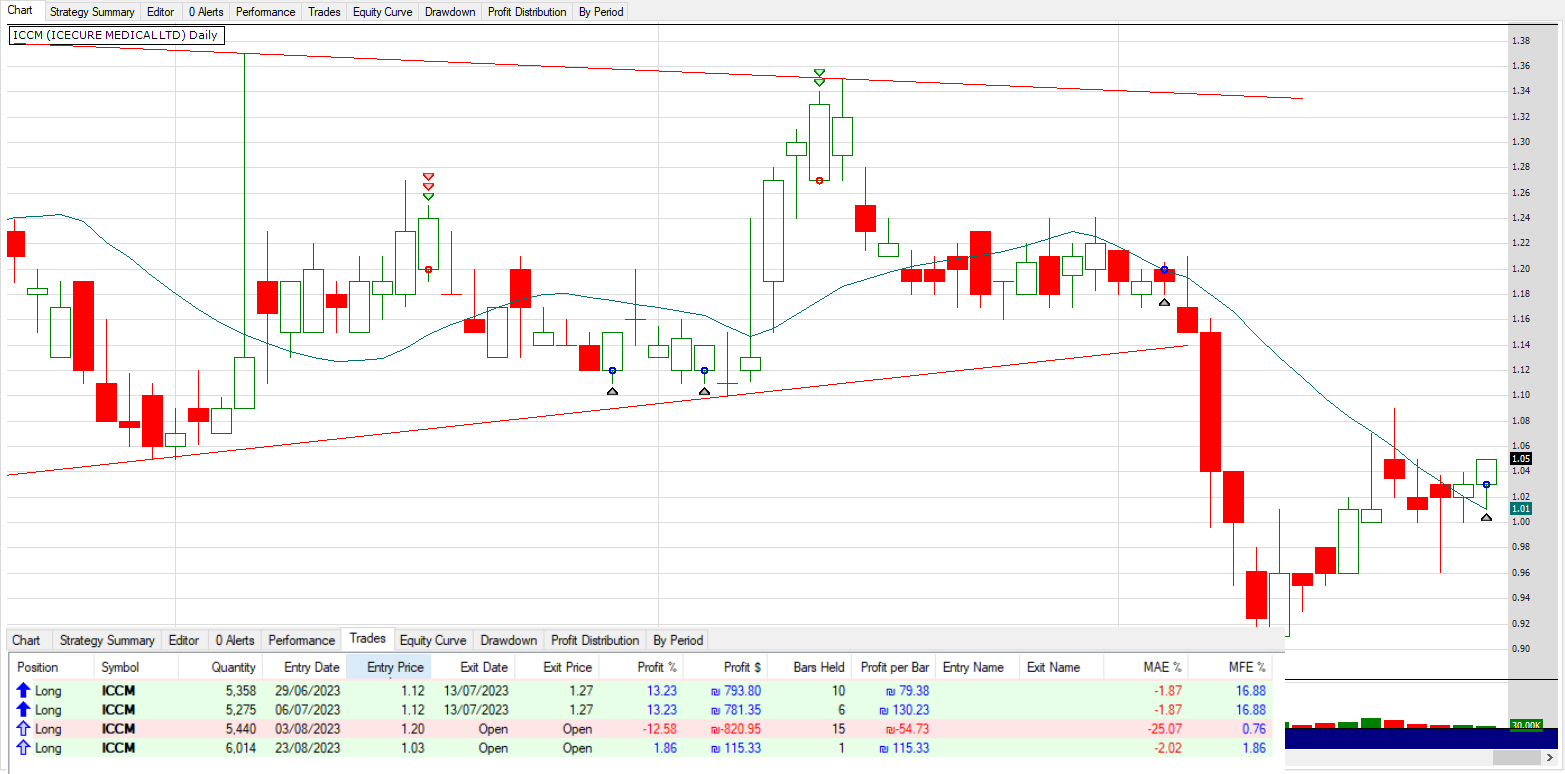Click the Long arrow icon for 29/06/2023 trade
1565x774 pixels.
click(24, 690)
